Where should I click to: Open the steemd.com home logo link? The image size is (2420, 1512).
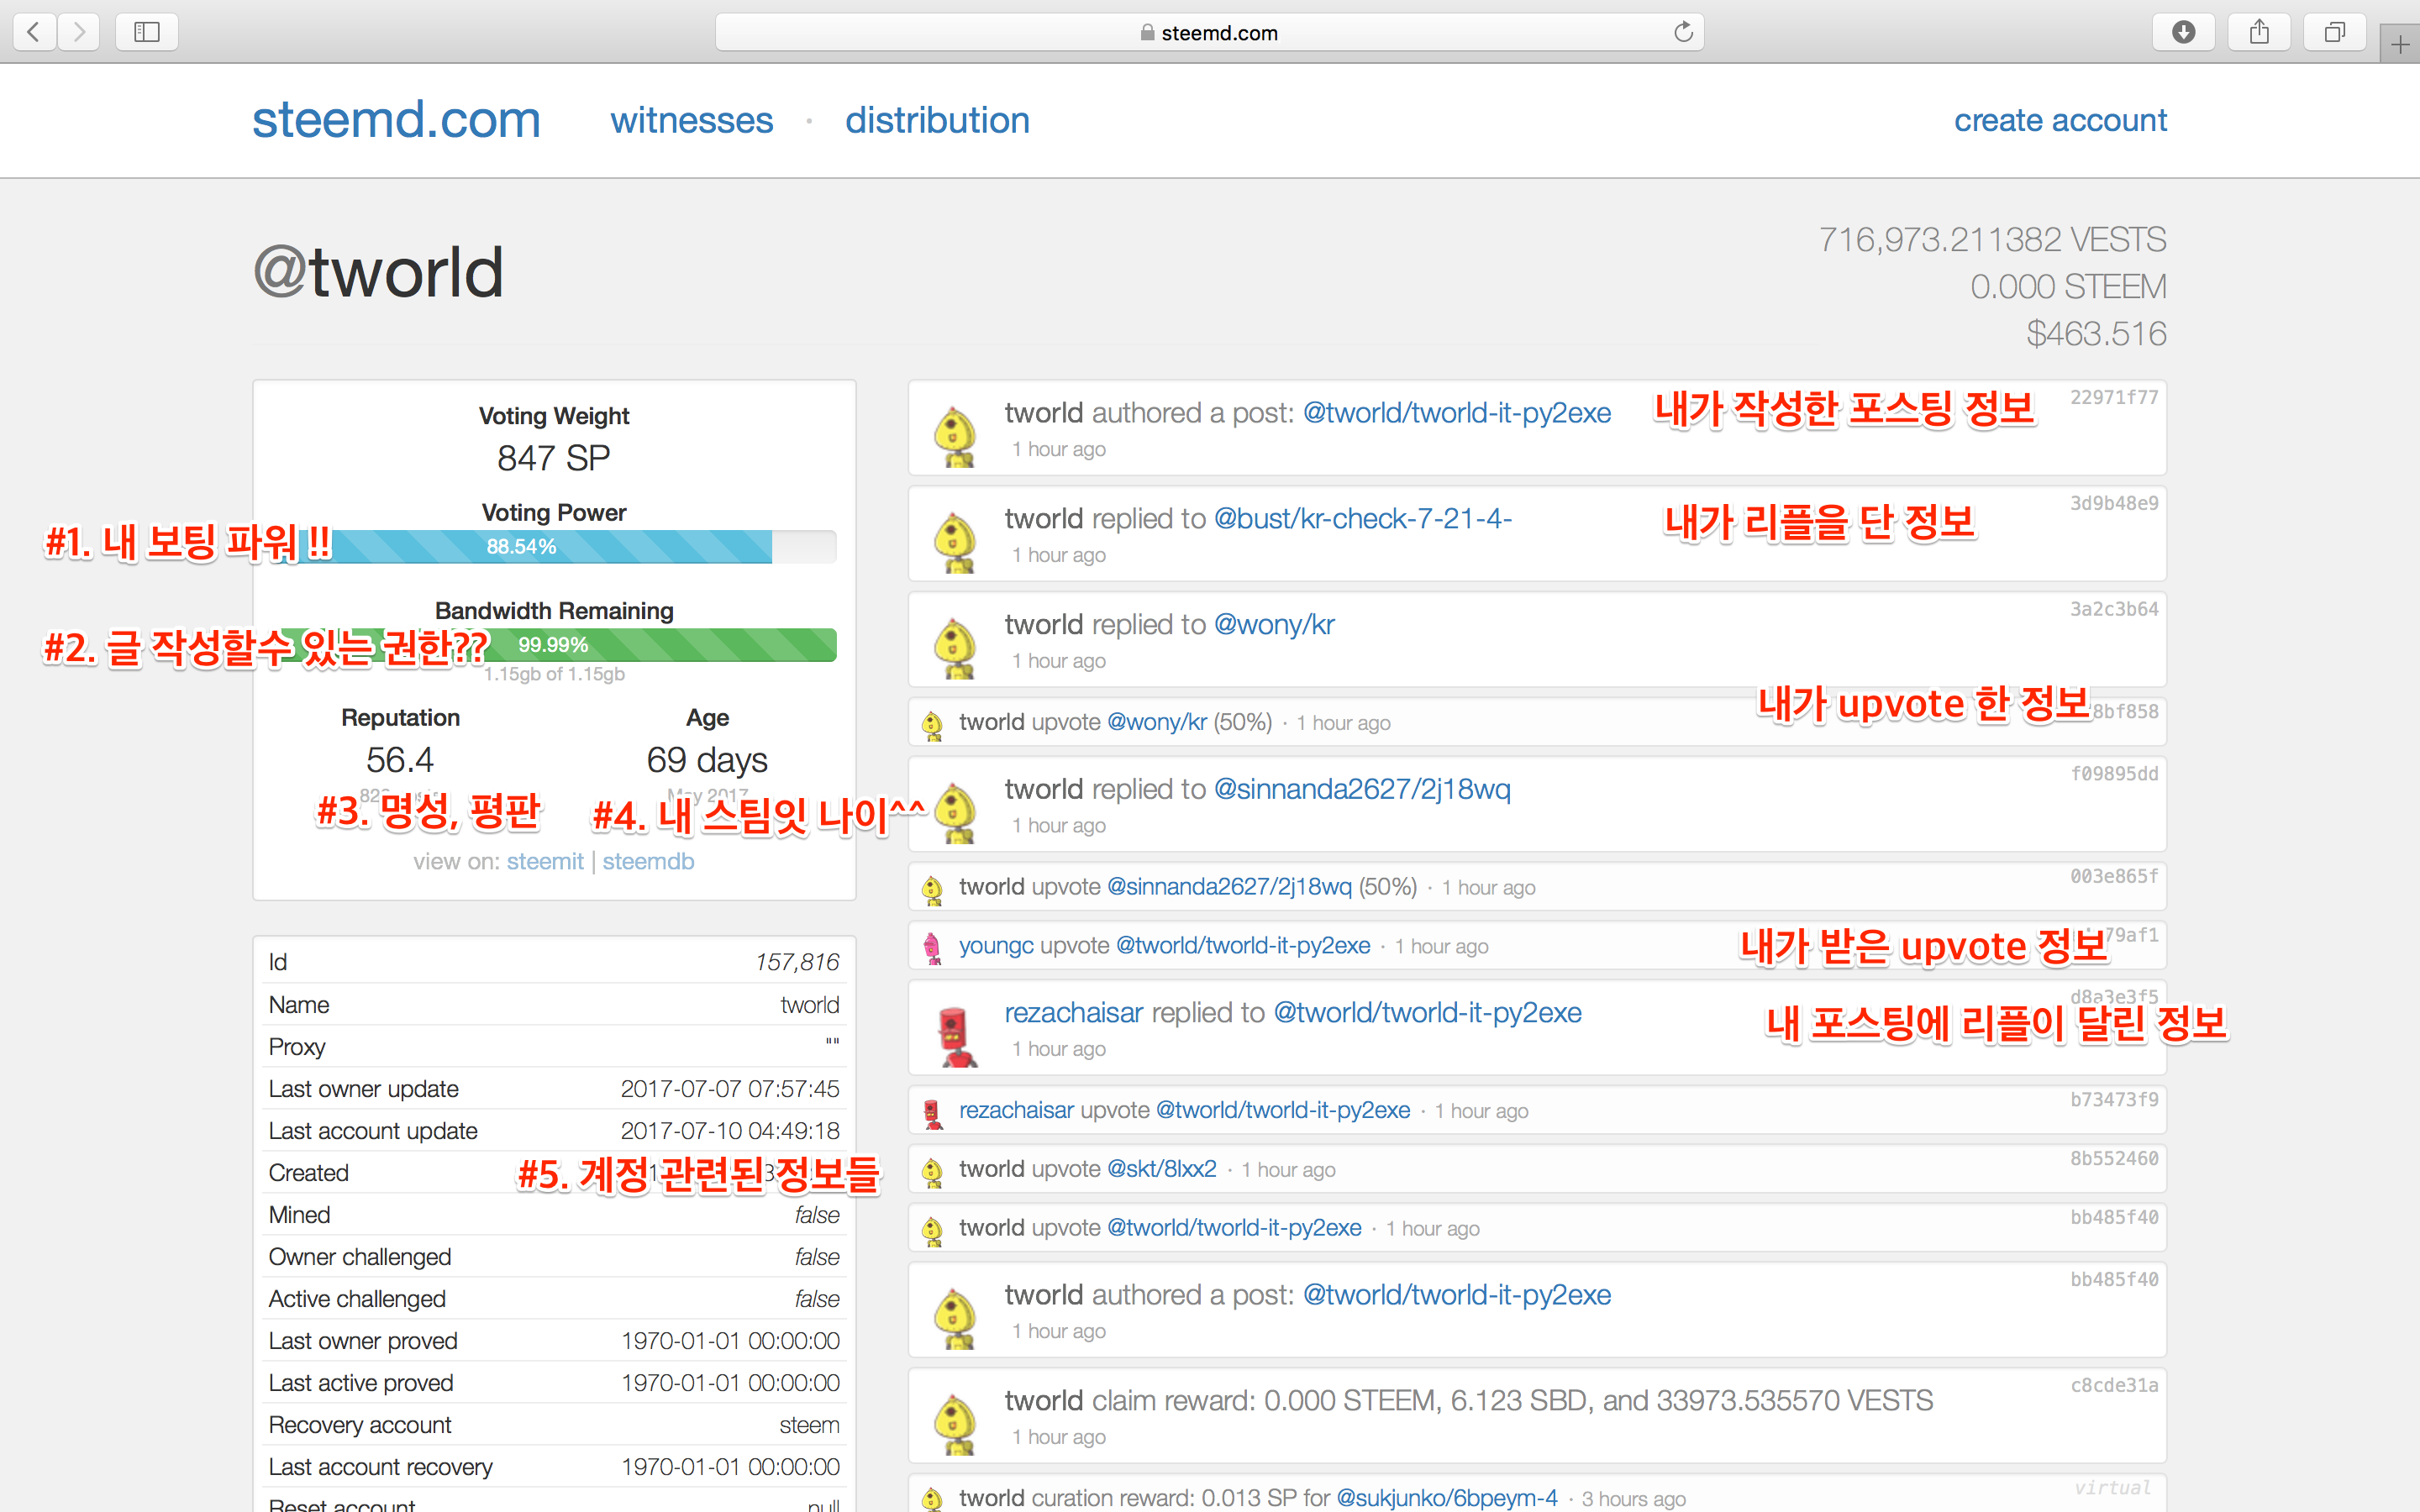(x=396, y=120)
